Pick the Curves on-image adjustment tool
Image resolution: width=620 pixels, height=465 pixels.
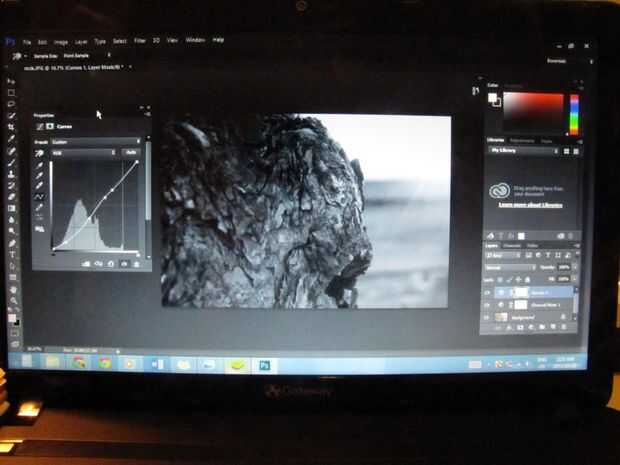(x=39, y=153)
